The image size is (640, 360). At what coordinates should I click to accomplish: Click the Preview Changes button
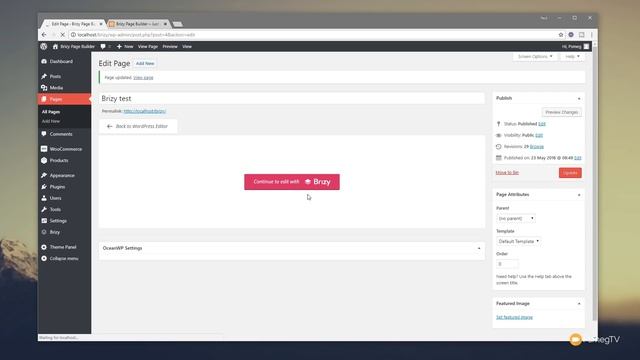tap(561, 112)
